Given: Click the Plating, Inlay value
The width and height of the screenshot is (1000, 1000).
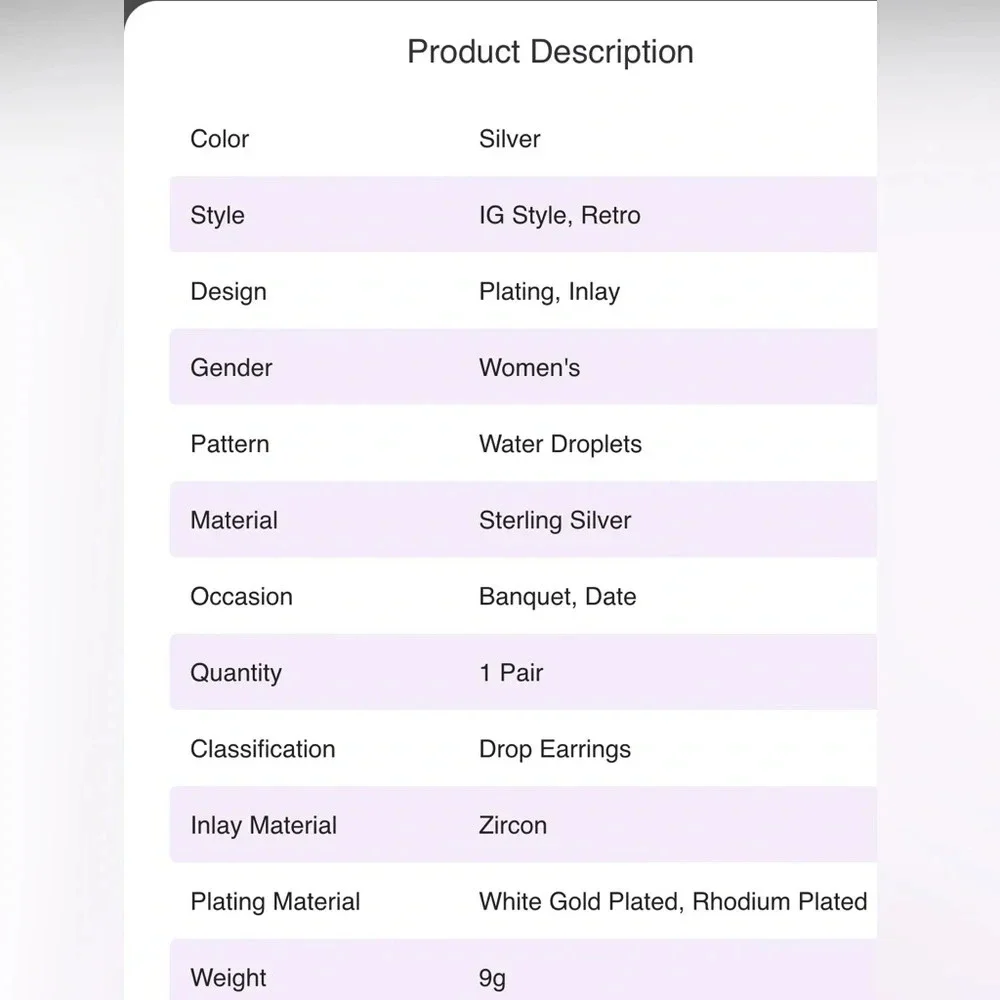Looking at the screenshot, I should pyautogui.click(x=549, y=291).
